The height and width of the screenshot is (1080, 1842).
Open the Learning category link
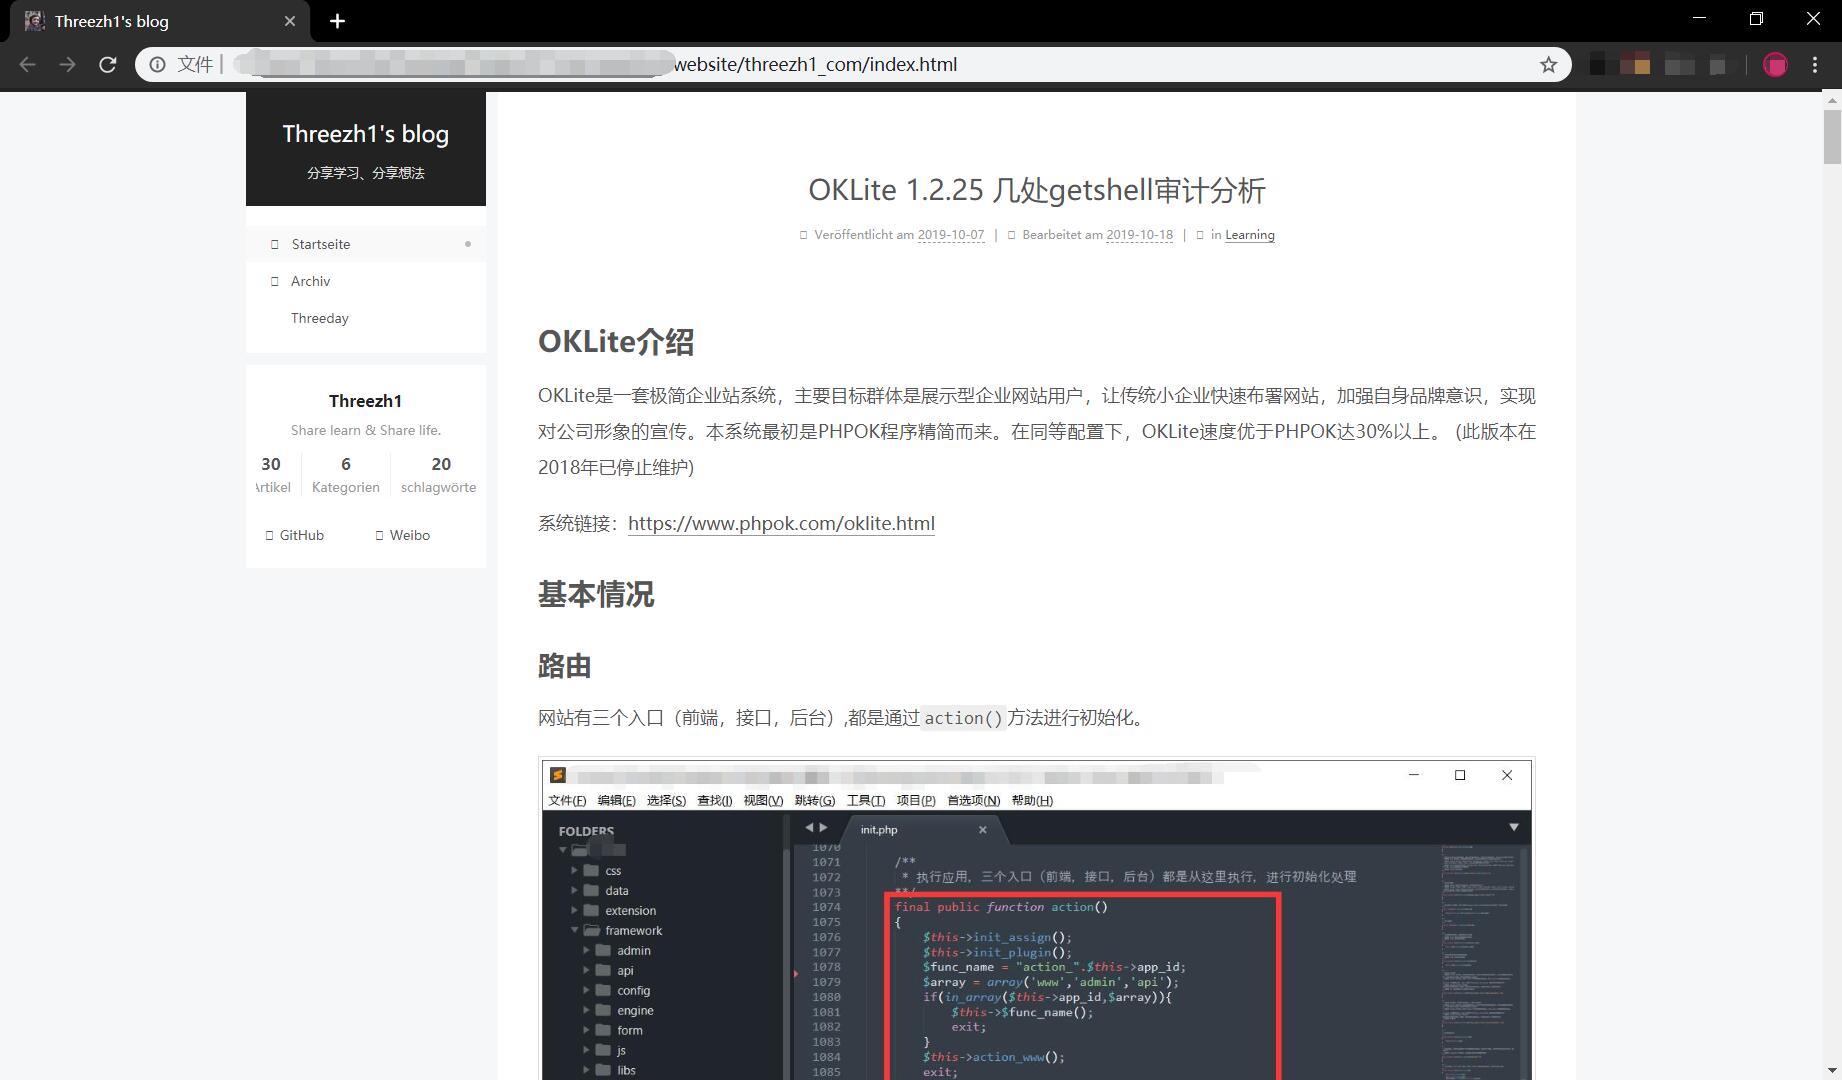tap(1250, 235)
